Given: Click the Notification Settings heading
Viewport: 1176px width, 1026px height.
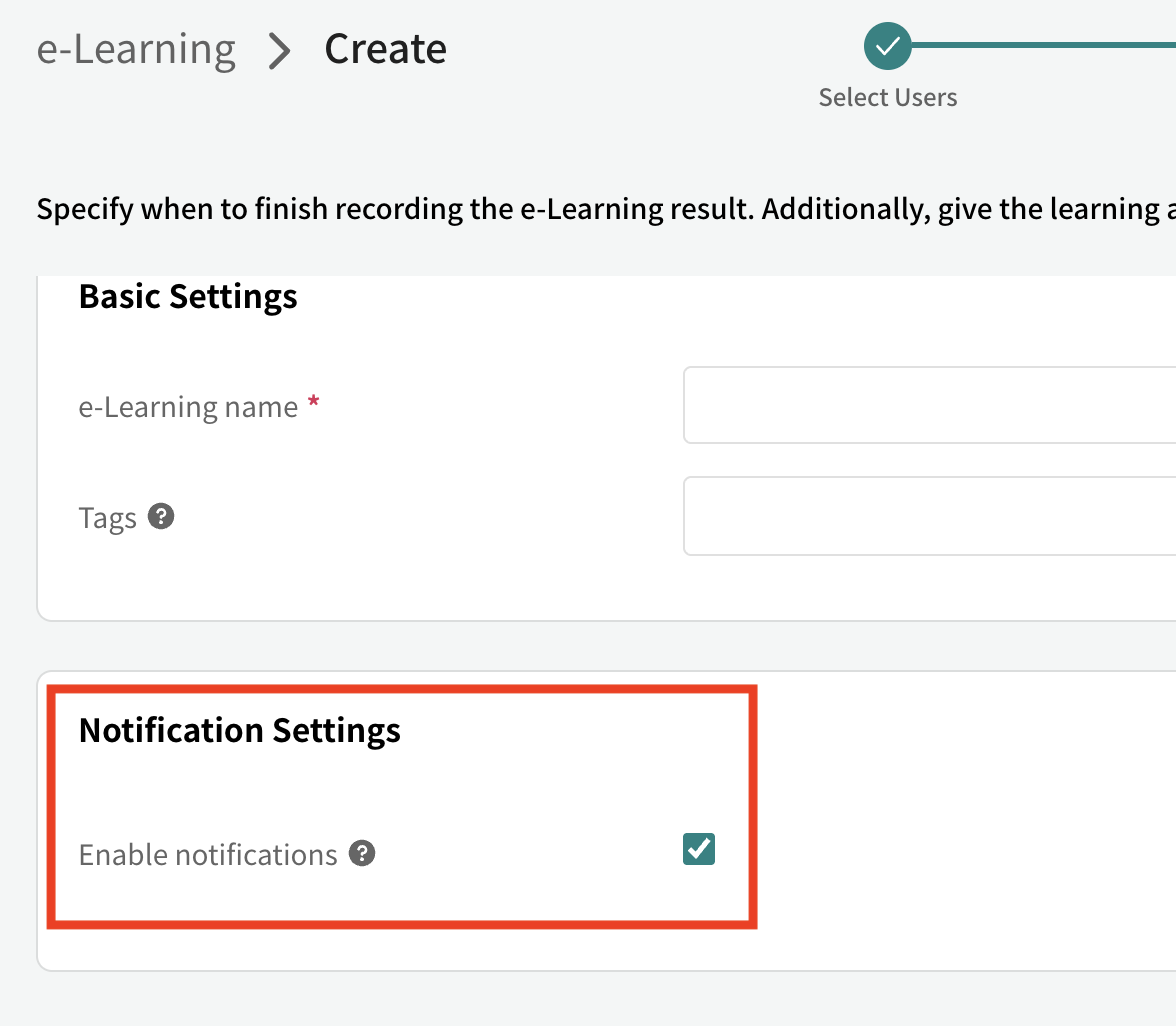Looking at the screenshot, I should coord(240,730).
